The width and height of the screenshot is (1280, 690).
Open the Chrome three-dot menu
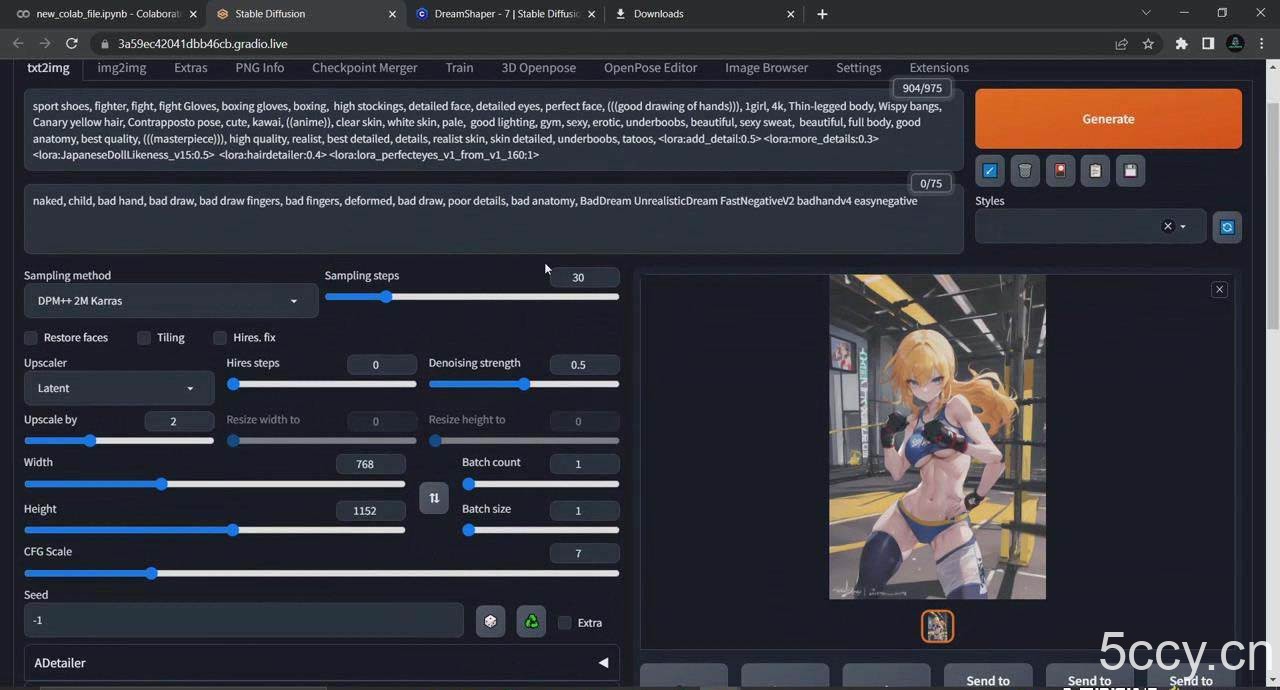[x=1262, y=44]
